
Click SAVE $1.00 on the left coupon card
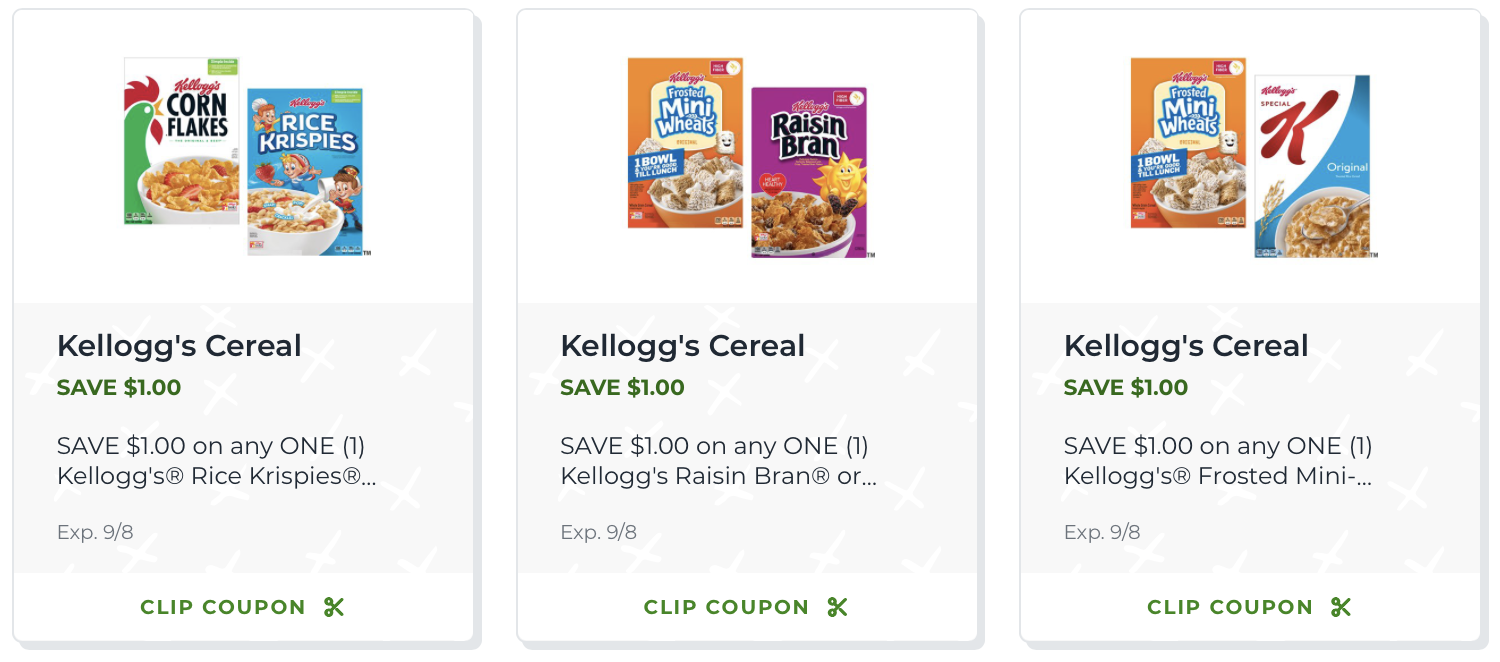click(118, 388)
